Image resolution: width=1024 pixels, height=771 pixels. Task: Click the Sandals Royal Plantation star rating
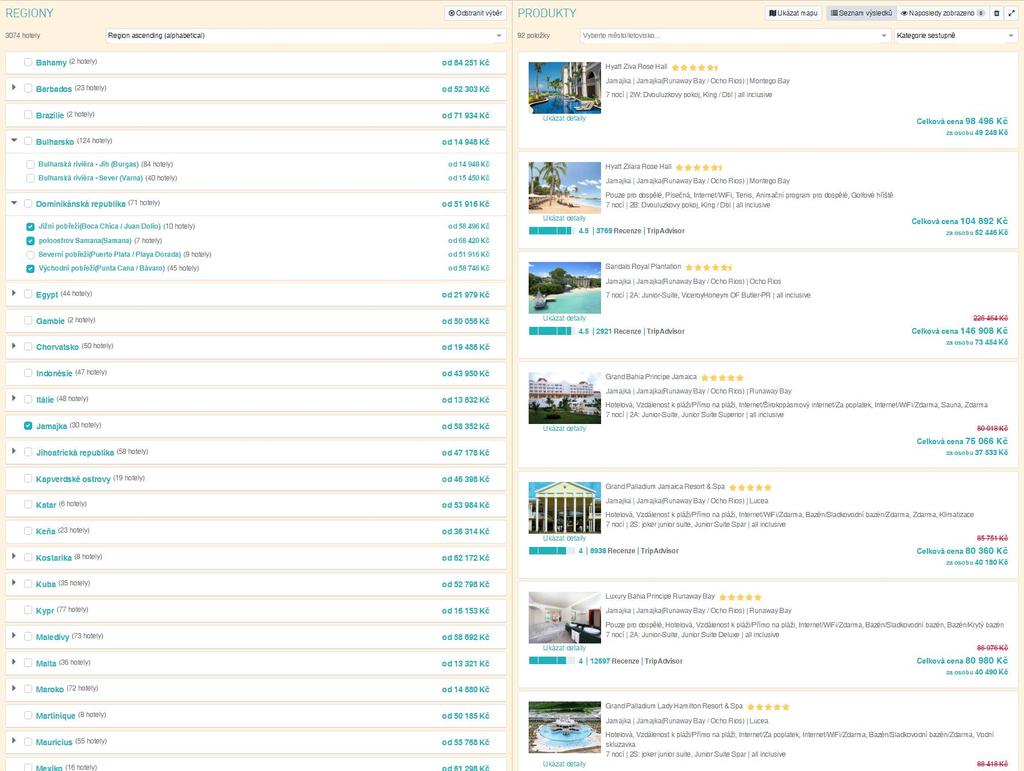709,267
